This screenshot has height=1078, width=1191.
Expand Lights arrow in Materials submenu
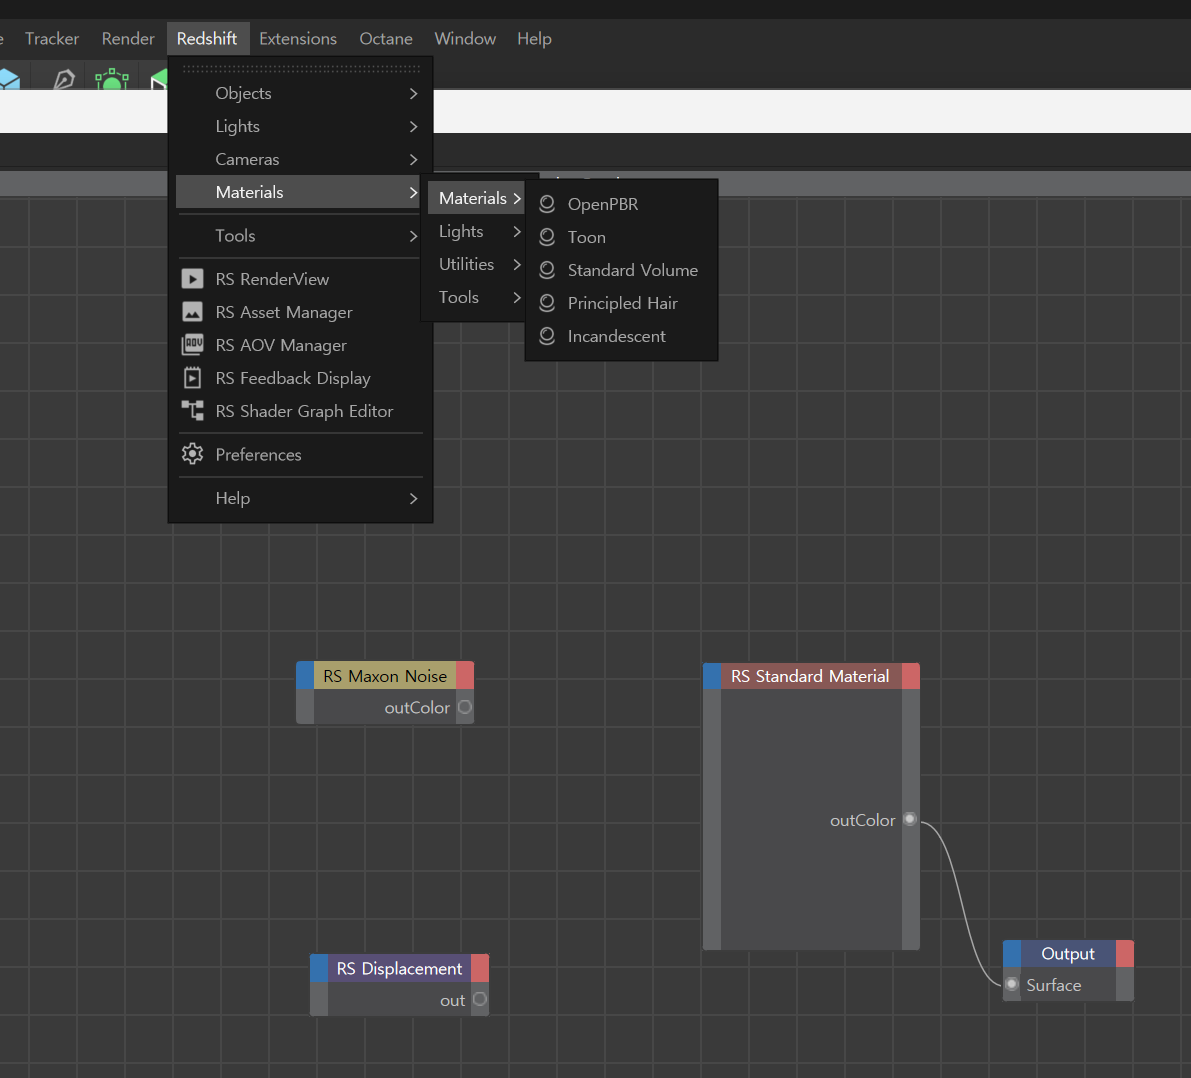click(517, 231)
